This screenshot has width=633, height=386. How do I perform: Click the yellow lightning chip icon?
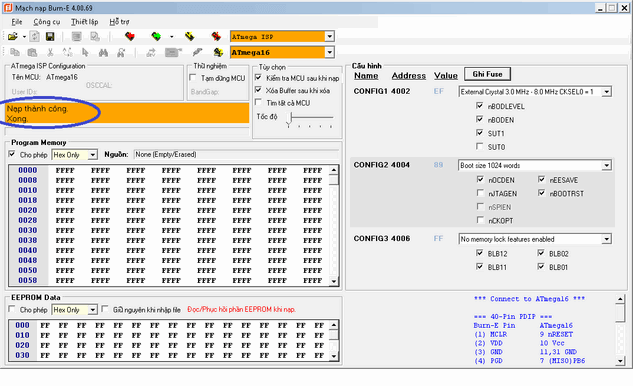189,37
